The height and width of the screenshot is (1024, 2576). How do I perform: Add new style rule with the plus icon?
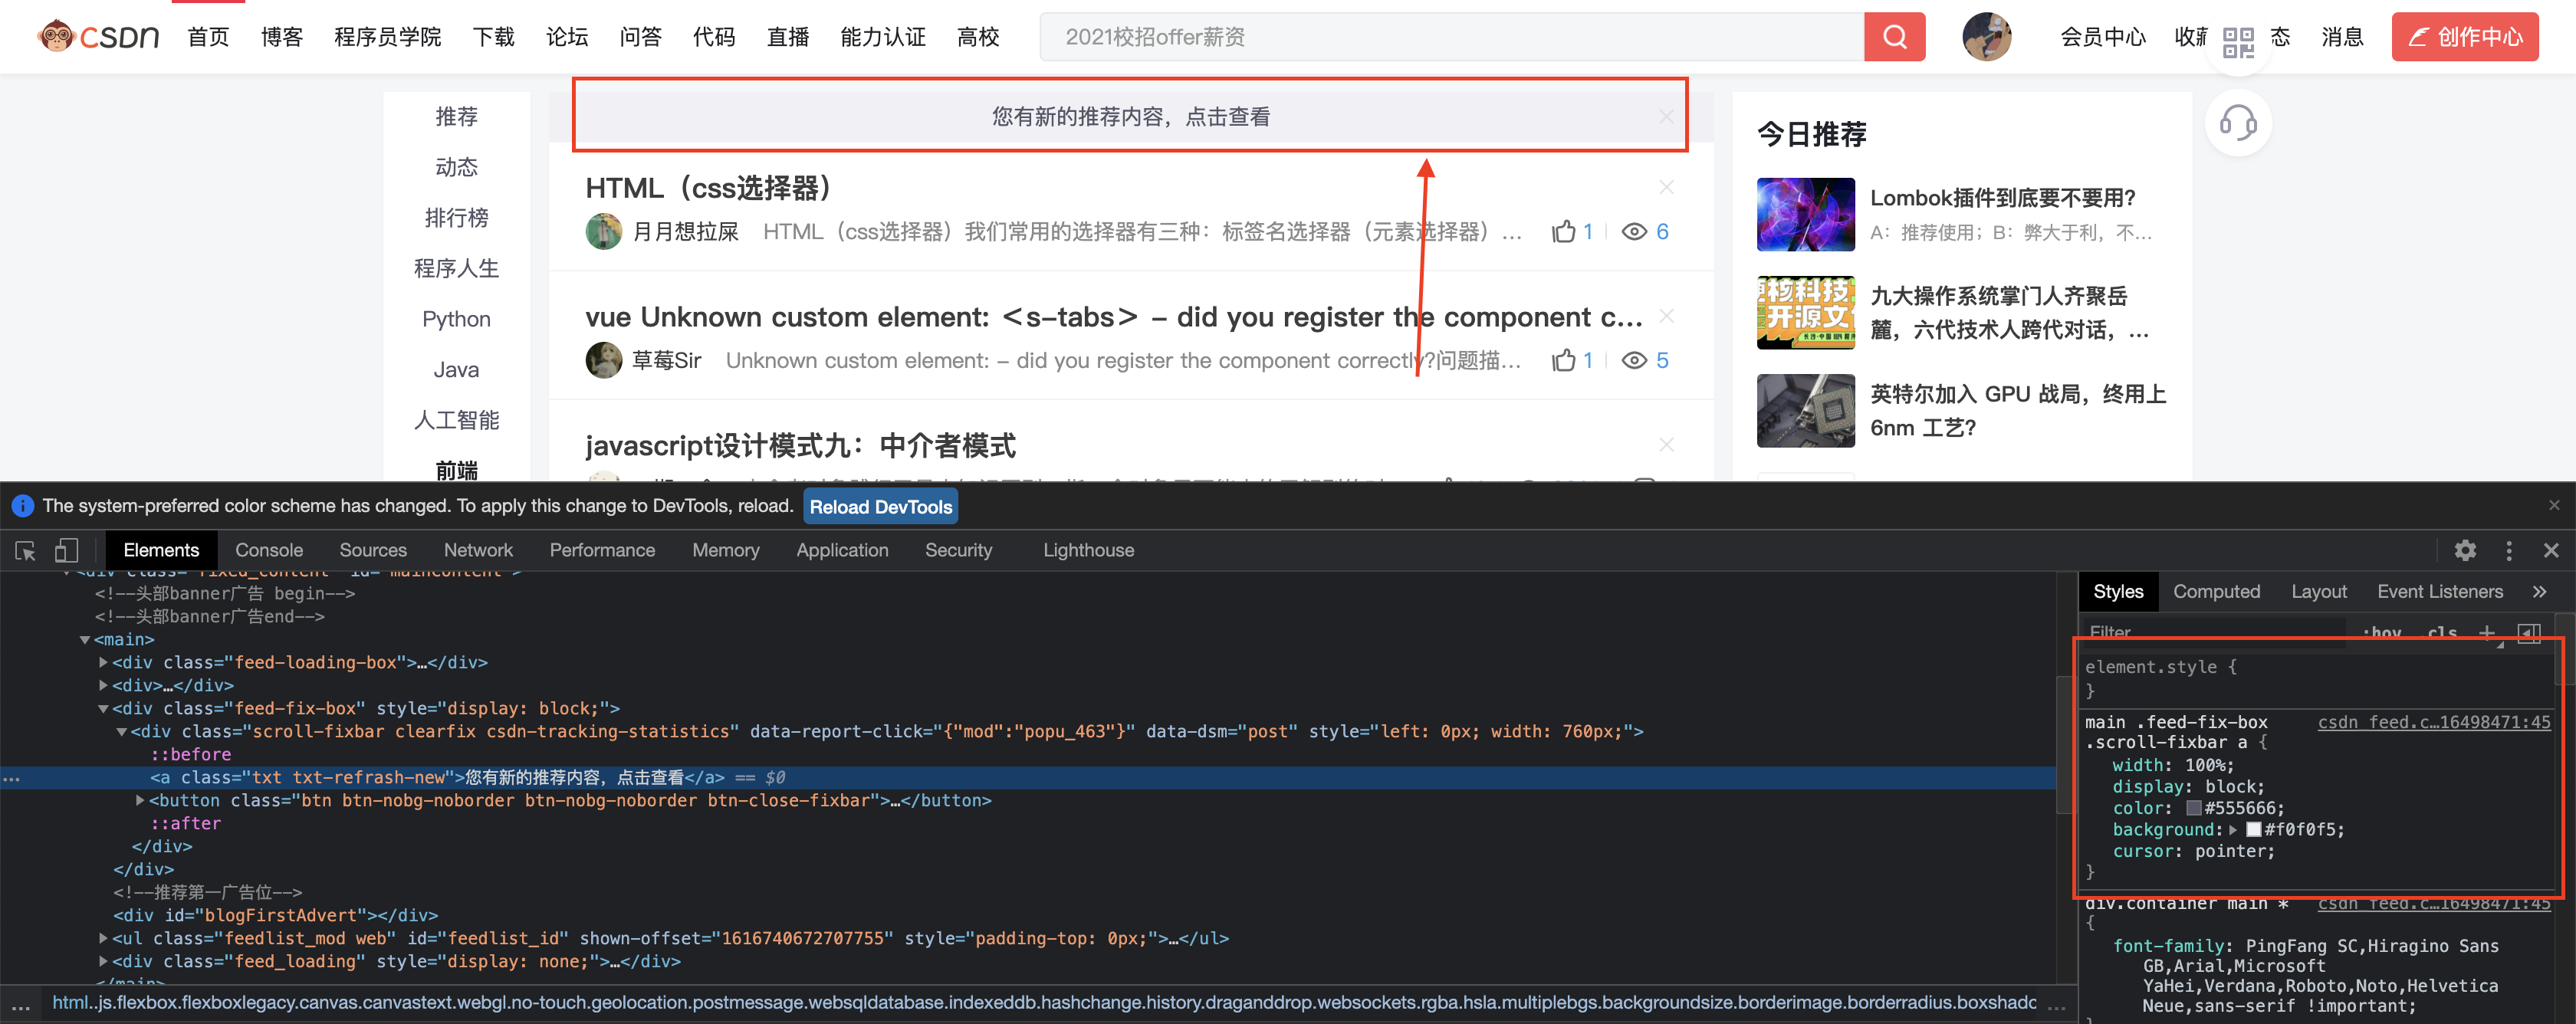(x=2489, y=632)
